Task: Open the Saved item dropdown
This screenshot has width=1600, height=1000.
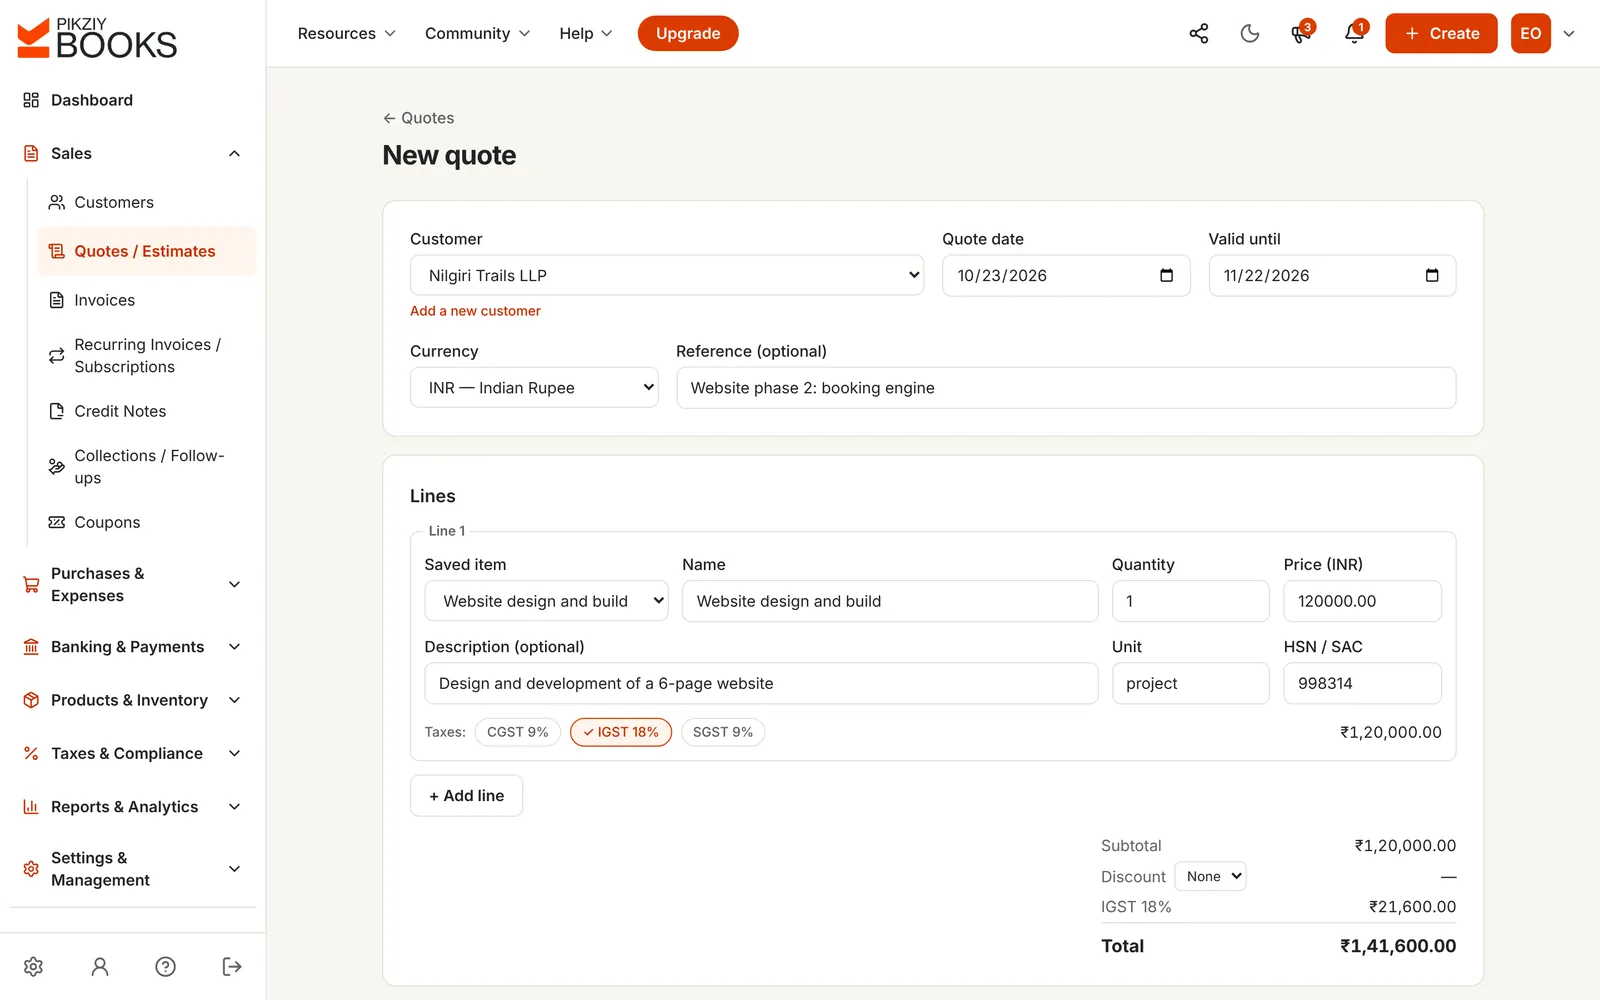Action: point(546,601)
